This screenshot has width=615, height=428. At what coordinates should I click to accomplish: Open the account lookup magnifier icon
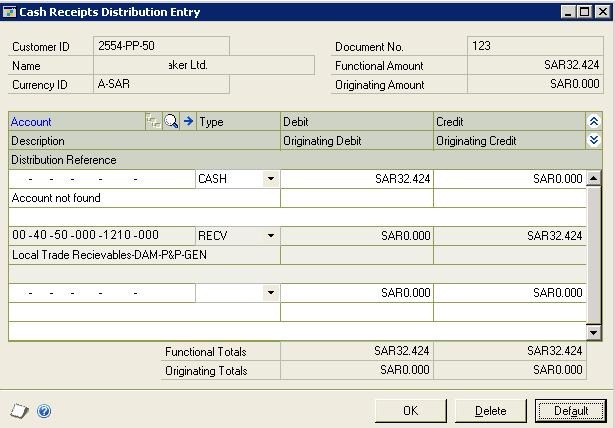(171, 121)
